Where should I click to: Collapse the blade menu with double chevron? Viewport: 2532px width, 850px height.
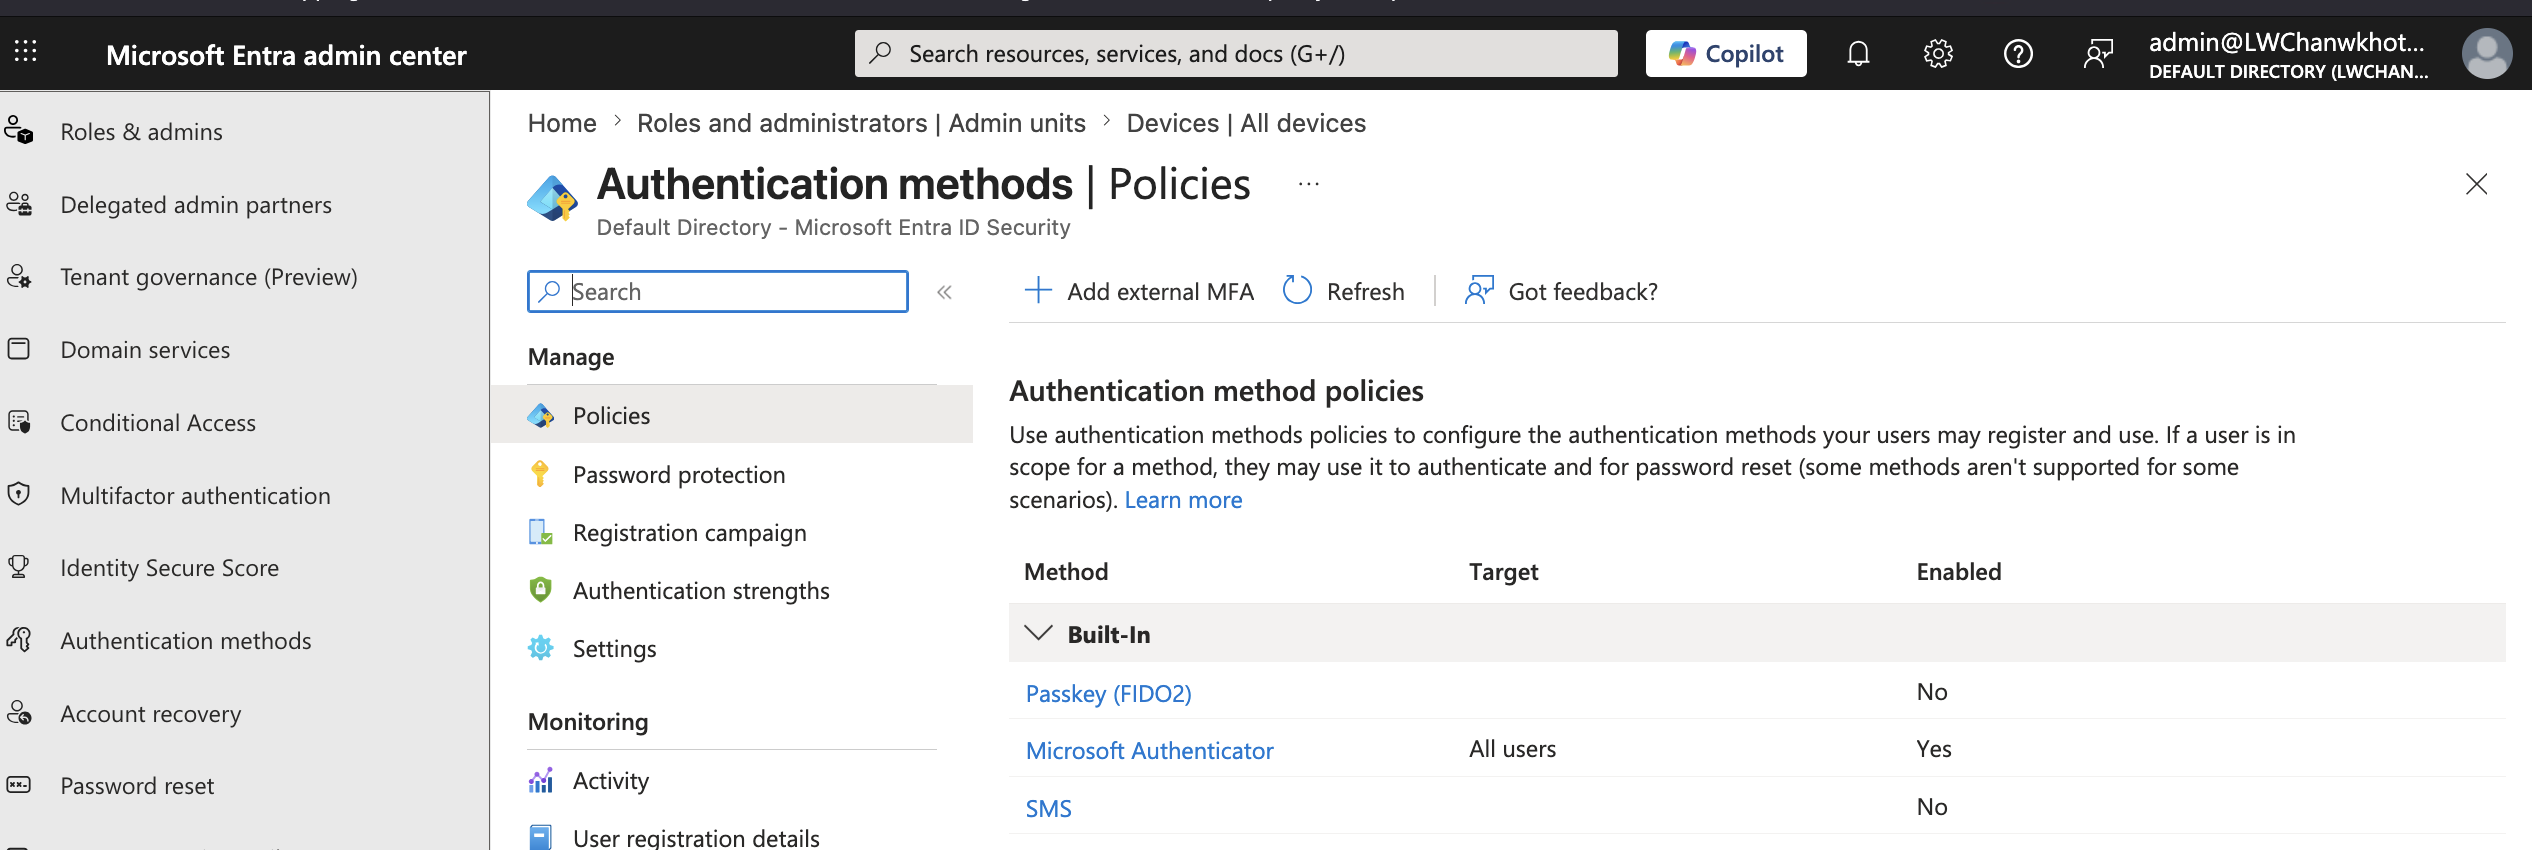(944, 292)
